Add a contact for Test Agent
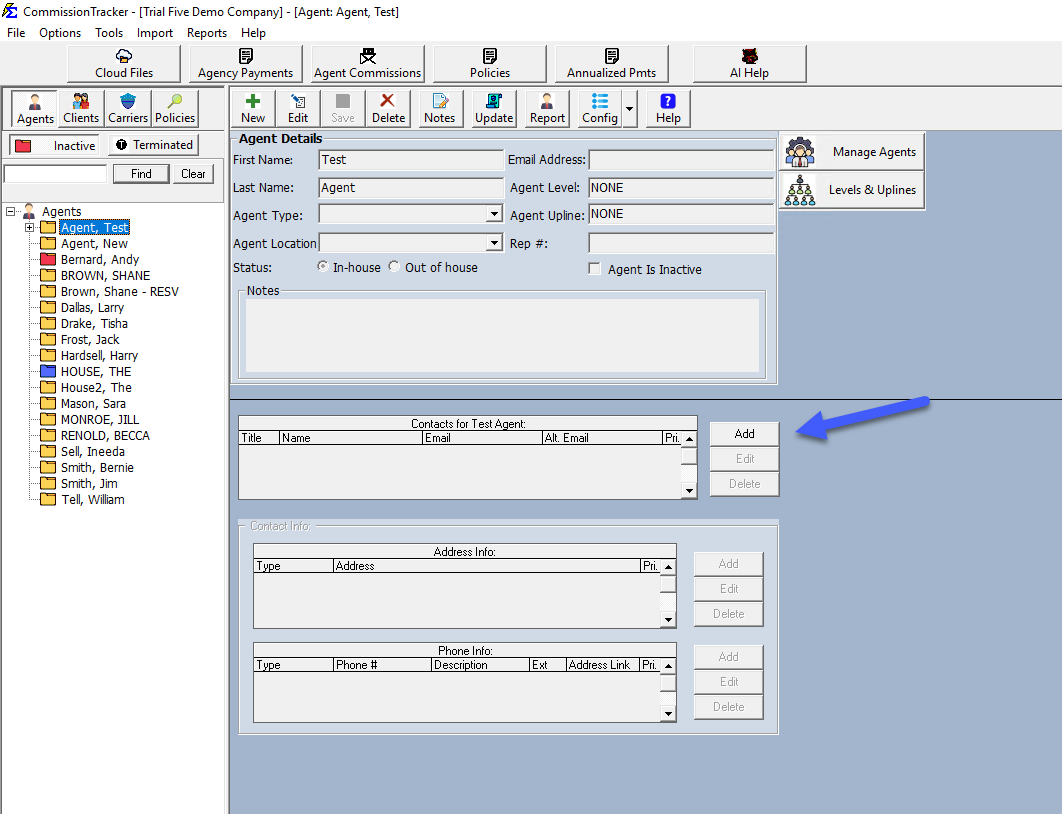The image size is (1062, 814). 744,433
